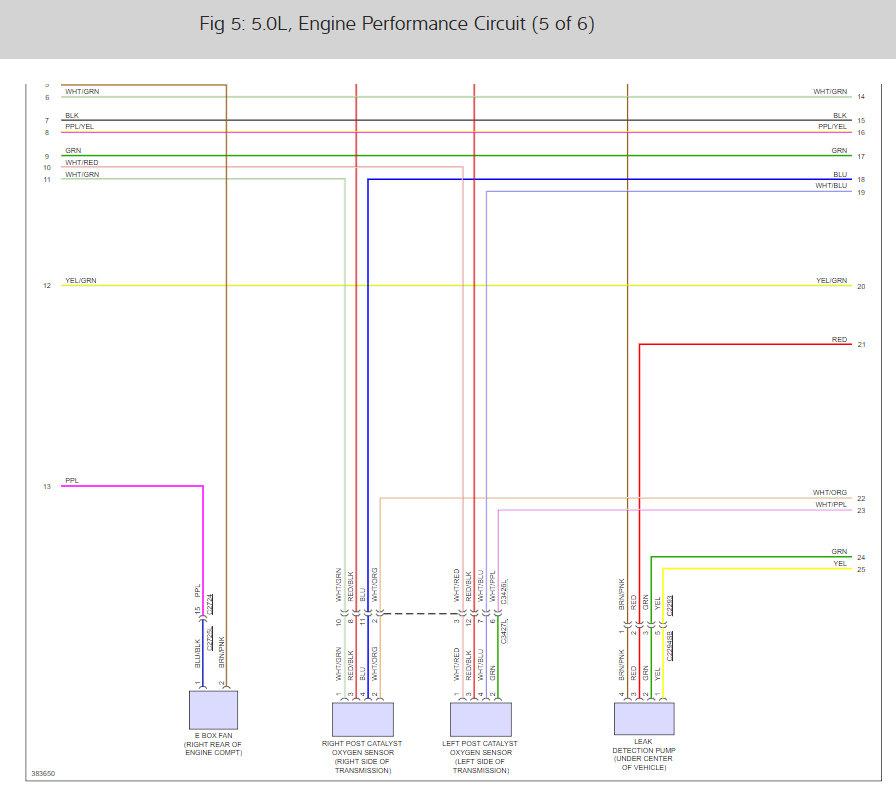Click the WHT/BLU label beside line 19
Screen dimensions: 896x785
click(x=831, y=186)
